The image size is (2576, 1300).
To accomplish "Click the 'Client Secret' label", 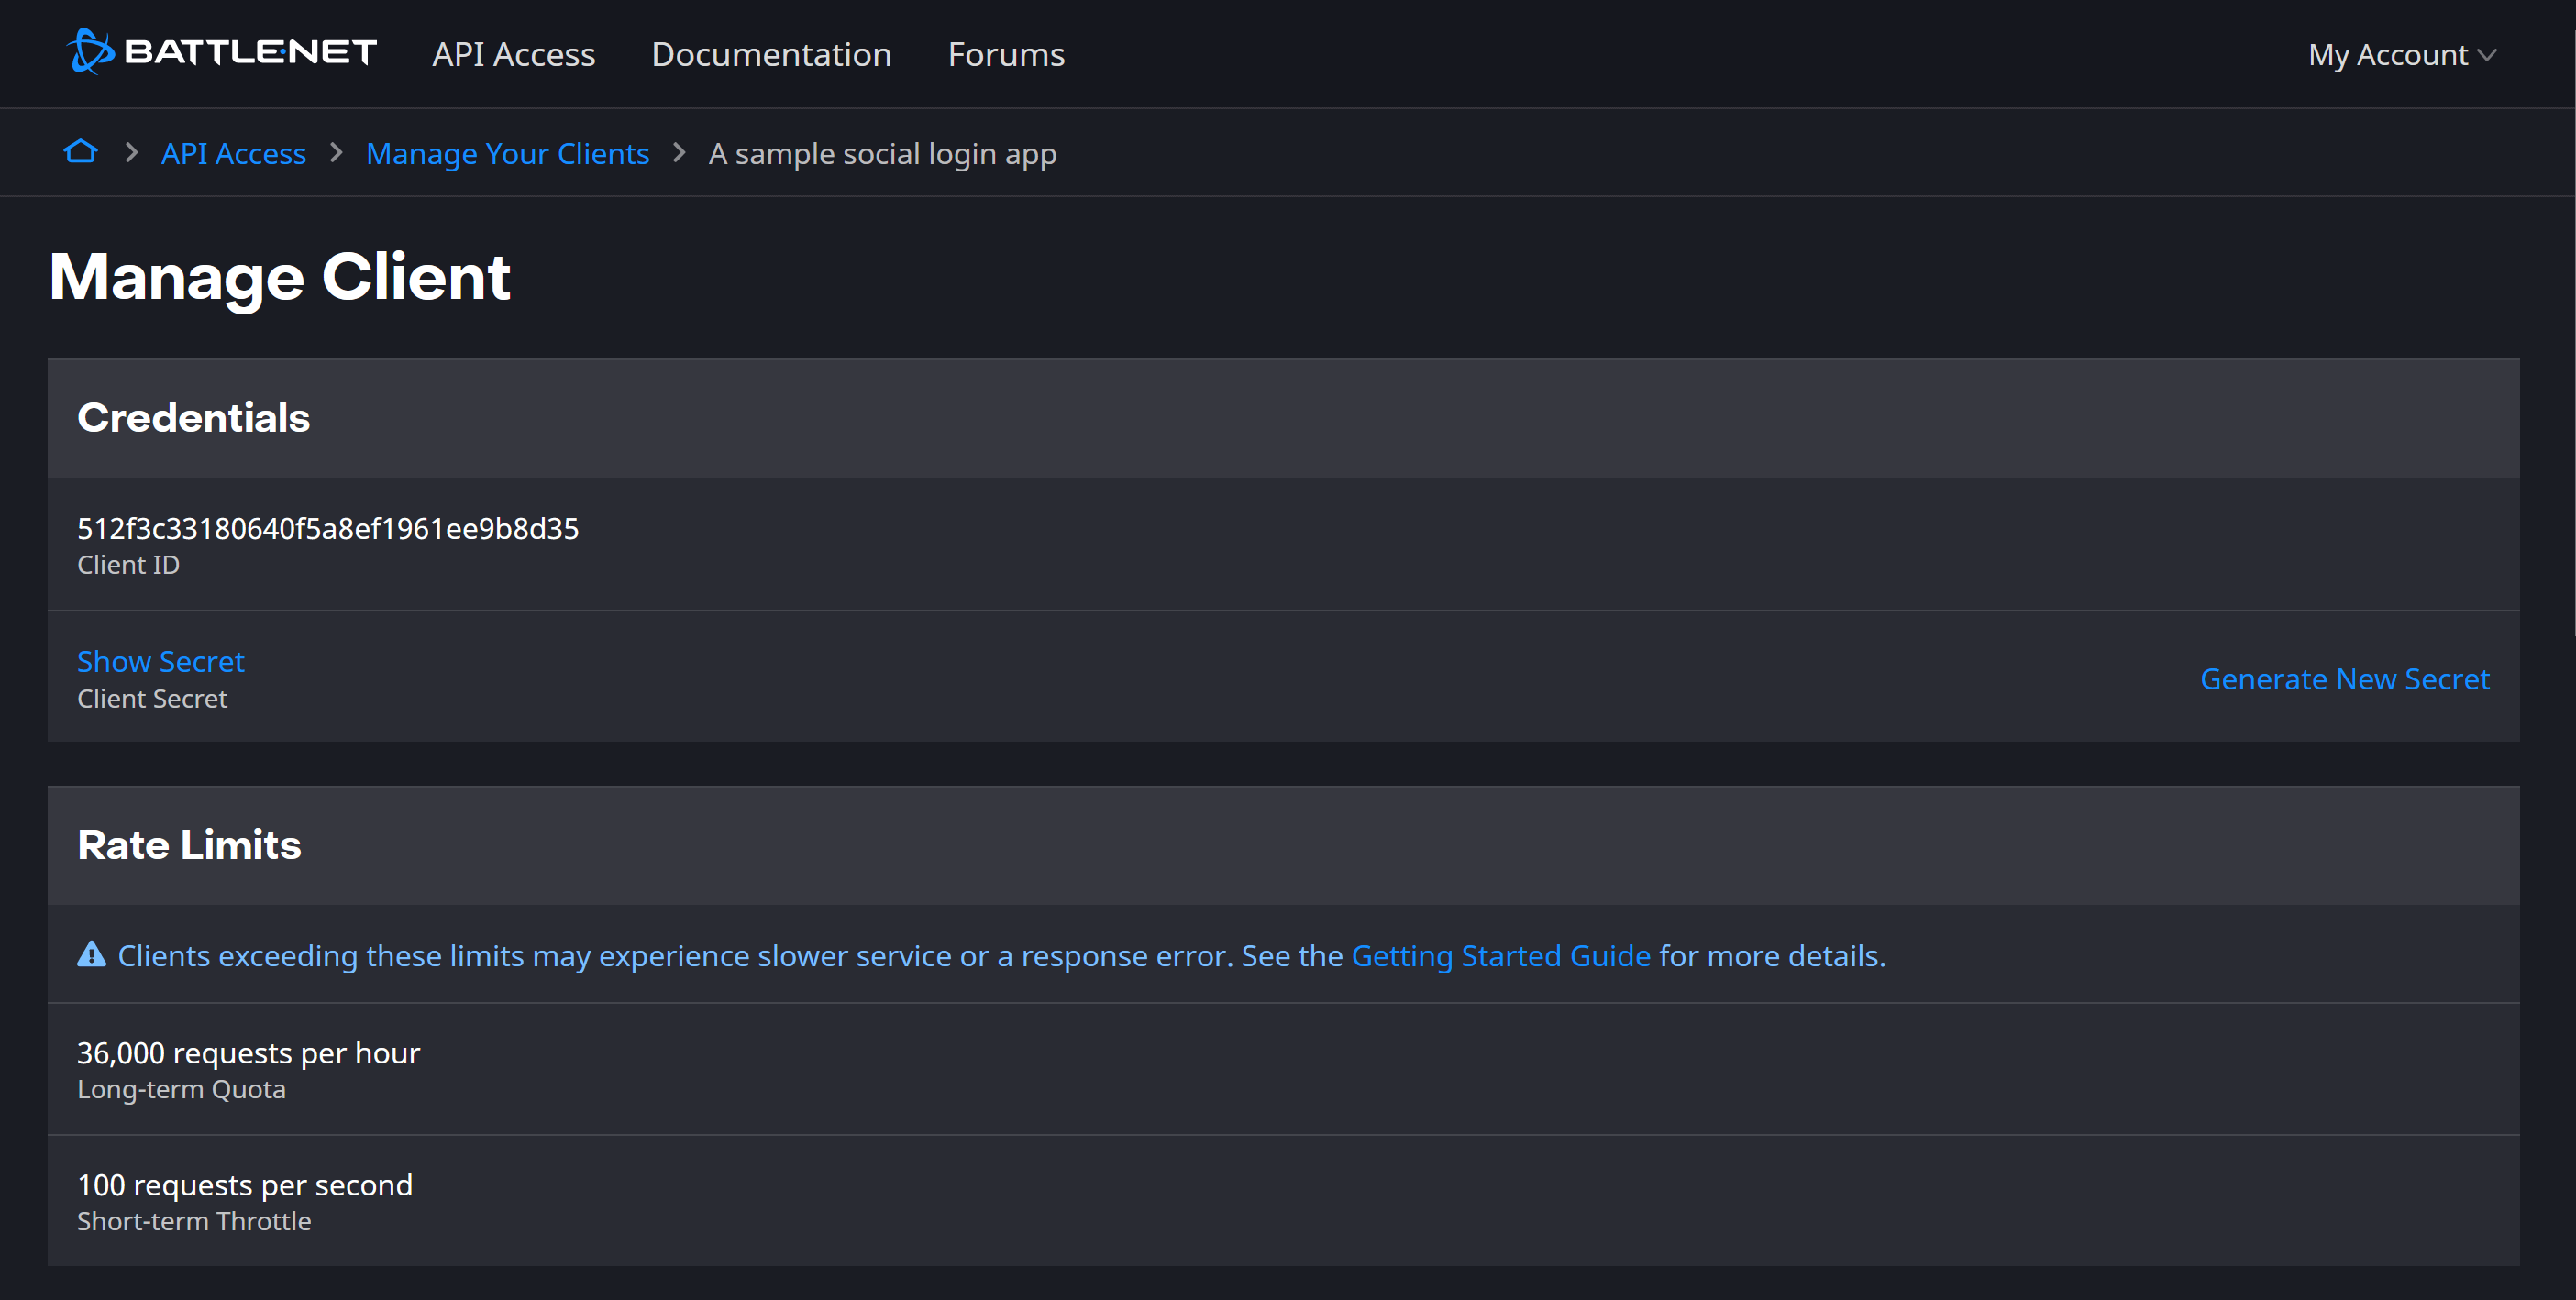I will pyautogui.click(x=152, y=699).
